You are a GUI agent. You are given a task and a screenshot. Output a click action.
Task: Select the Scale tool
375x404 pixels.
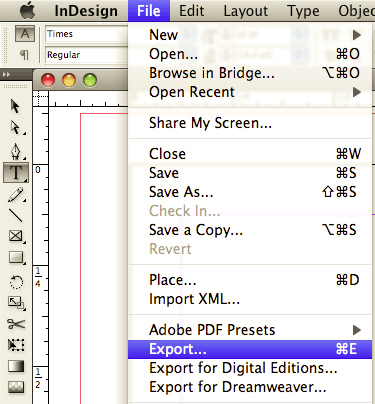click(x=16, y=303)
